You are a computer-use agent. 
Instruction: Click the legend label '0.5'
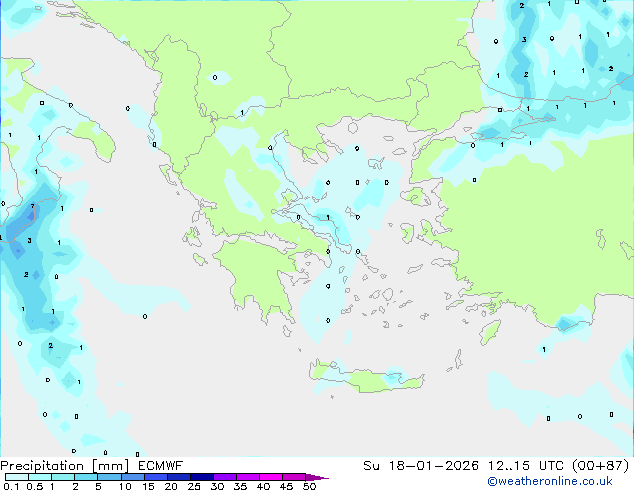[35, 486]
